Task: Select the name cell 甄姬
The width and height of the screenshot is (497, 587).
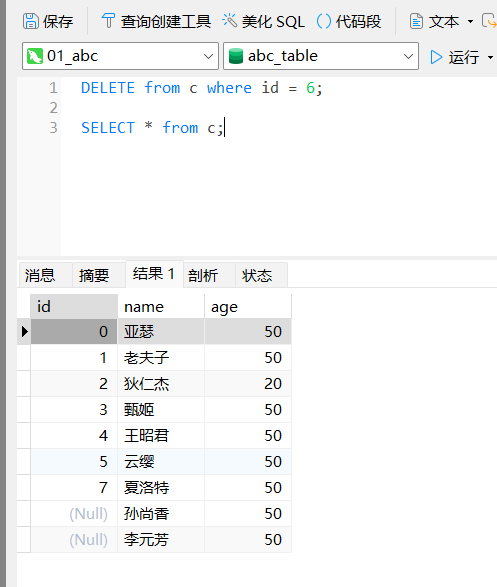Action: [x=161, y=410]
